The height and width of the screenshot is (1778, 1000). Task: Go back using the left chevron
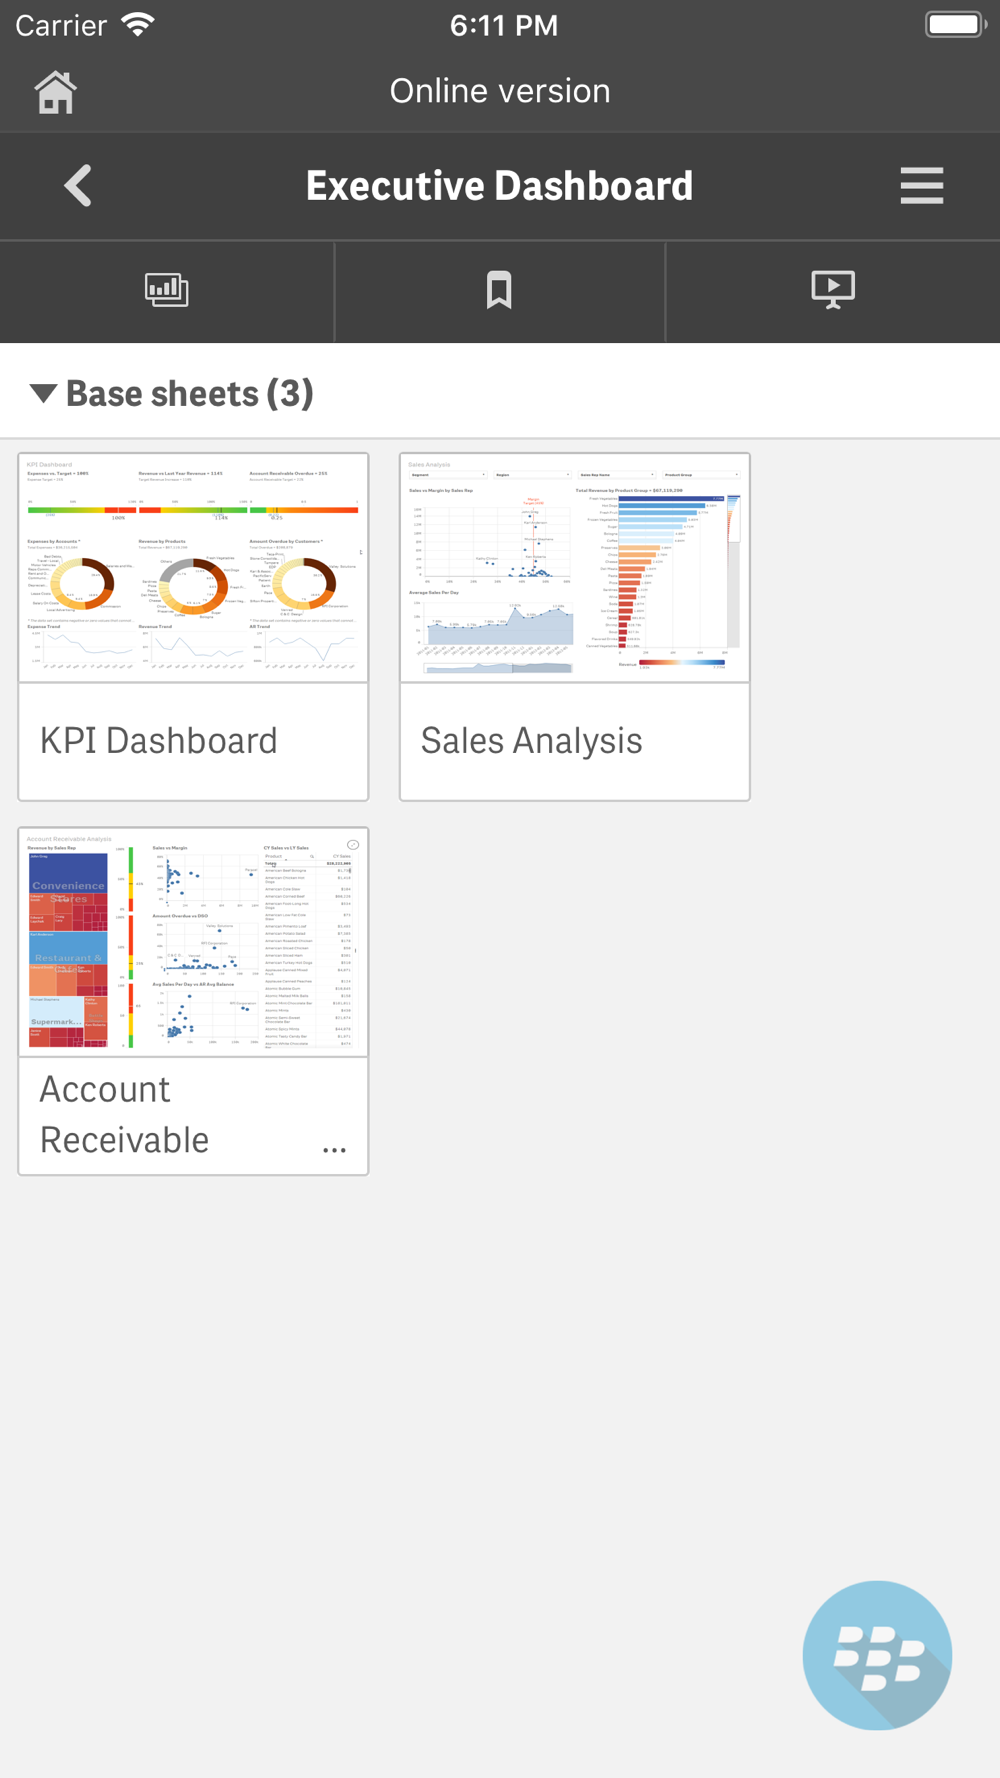(78, 186)
